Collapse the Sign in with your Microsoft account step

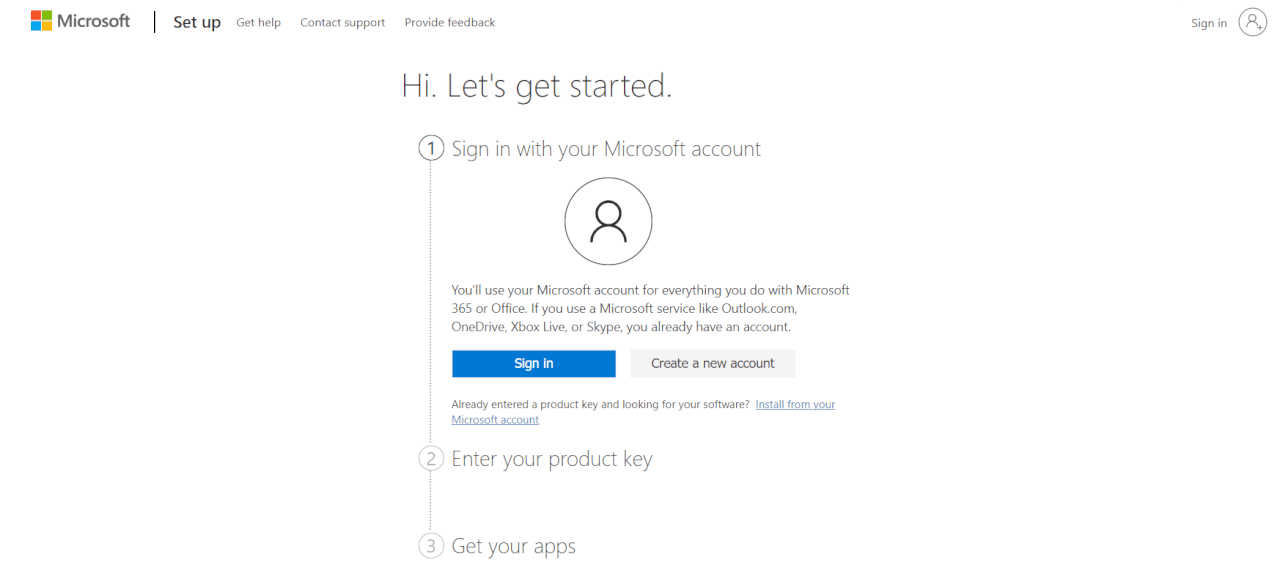click(x=606, y=148)
